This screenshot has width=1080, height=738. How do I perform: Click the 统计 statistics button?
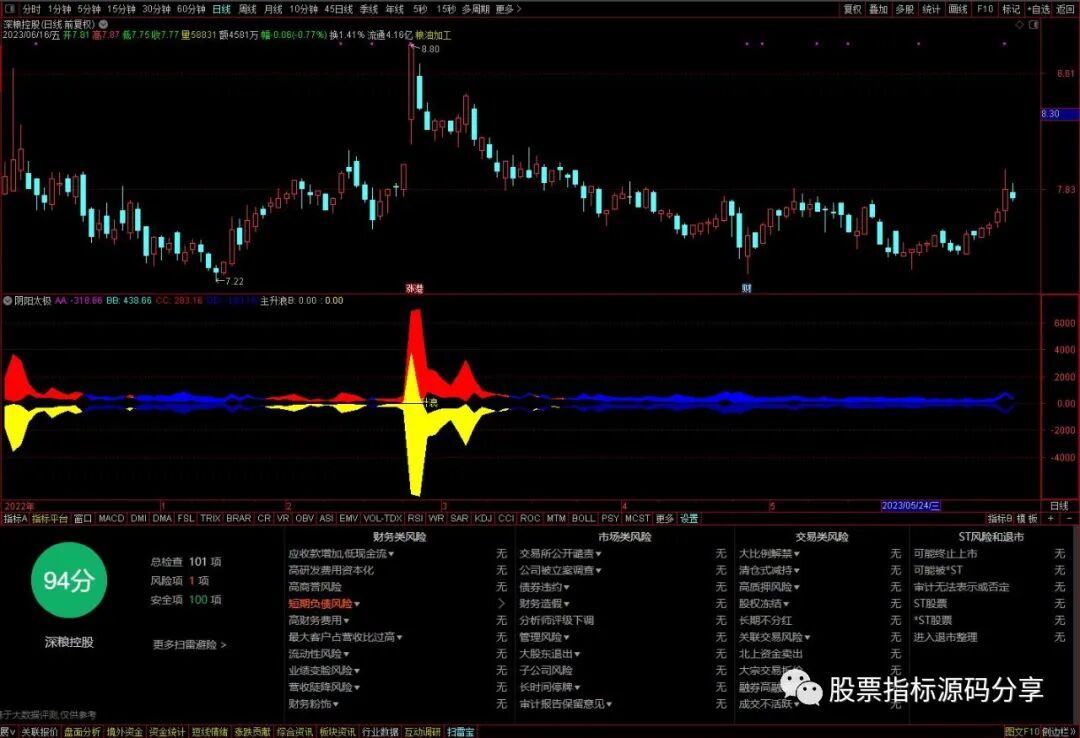931,9
